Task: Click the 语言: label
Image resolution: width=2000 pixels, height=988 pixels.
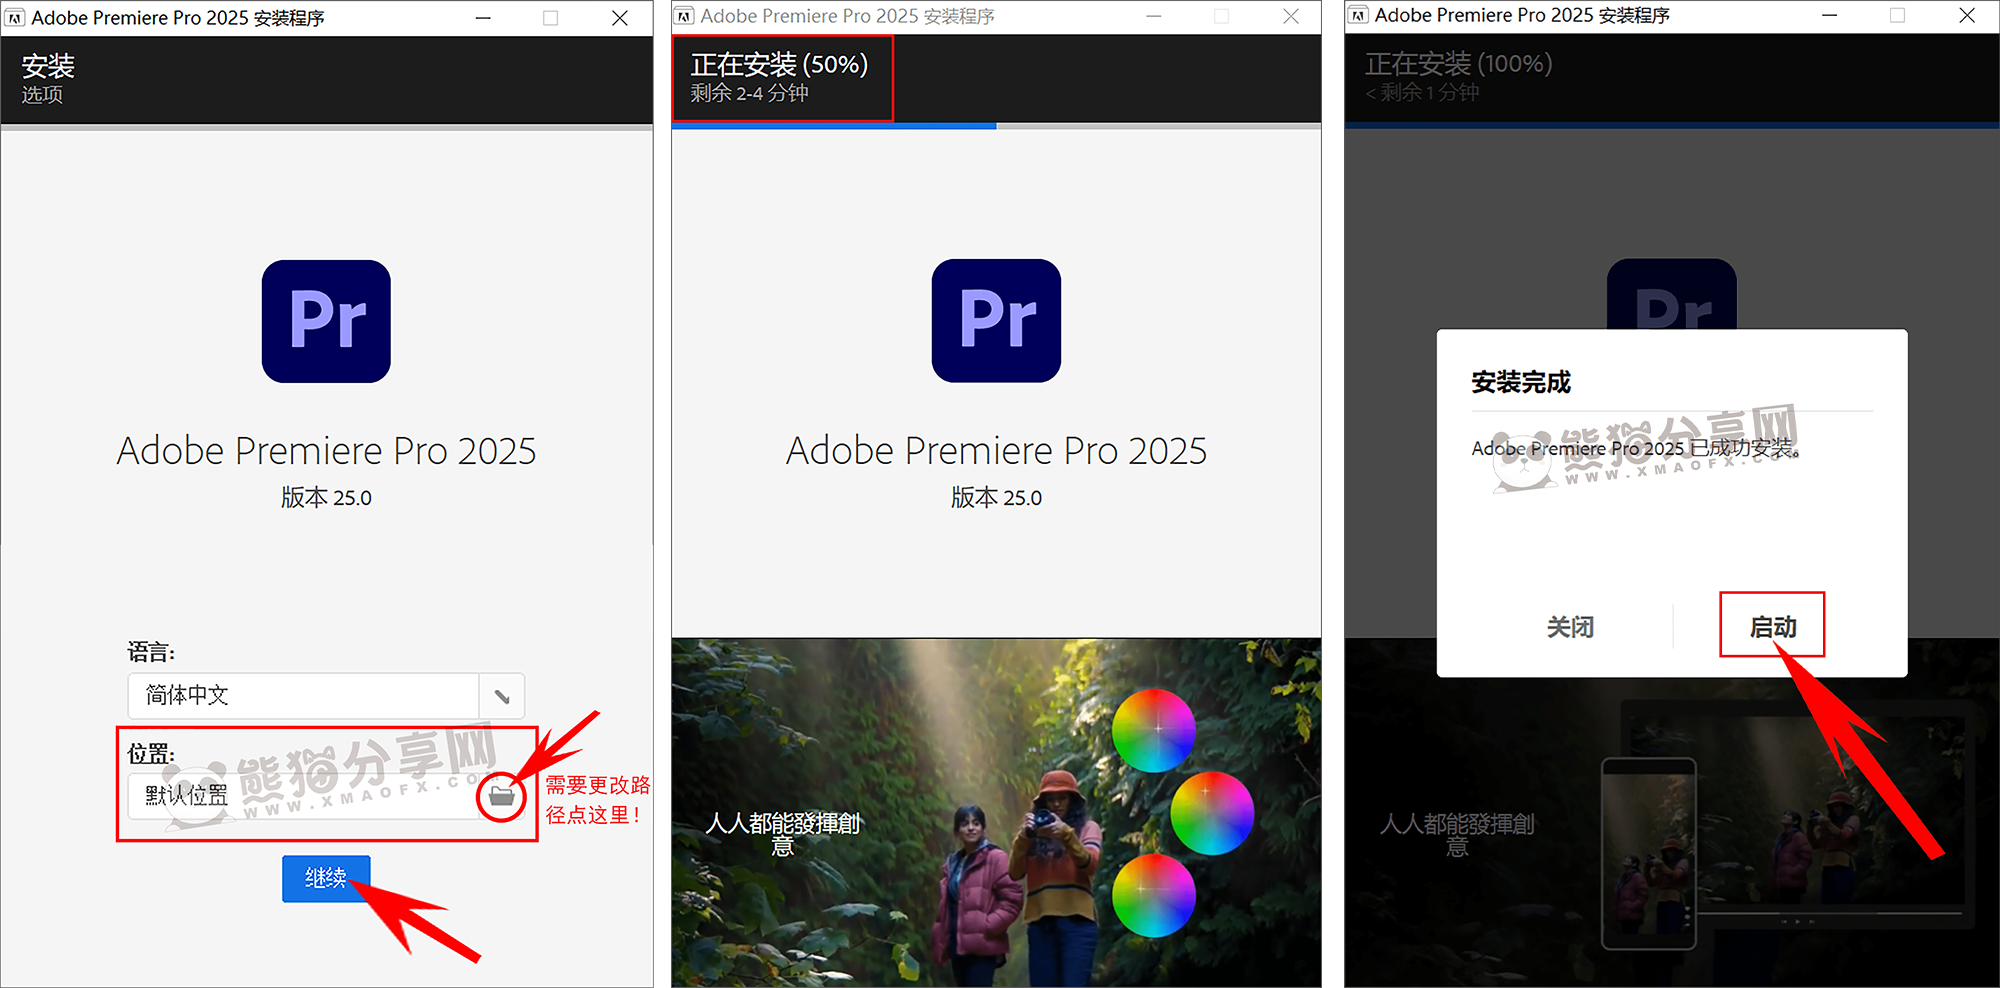Action: coord(151,652)
